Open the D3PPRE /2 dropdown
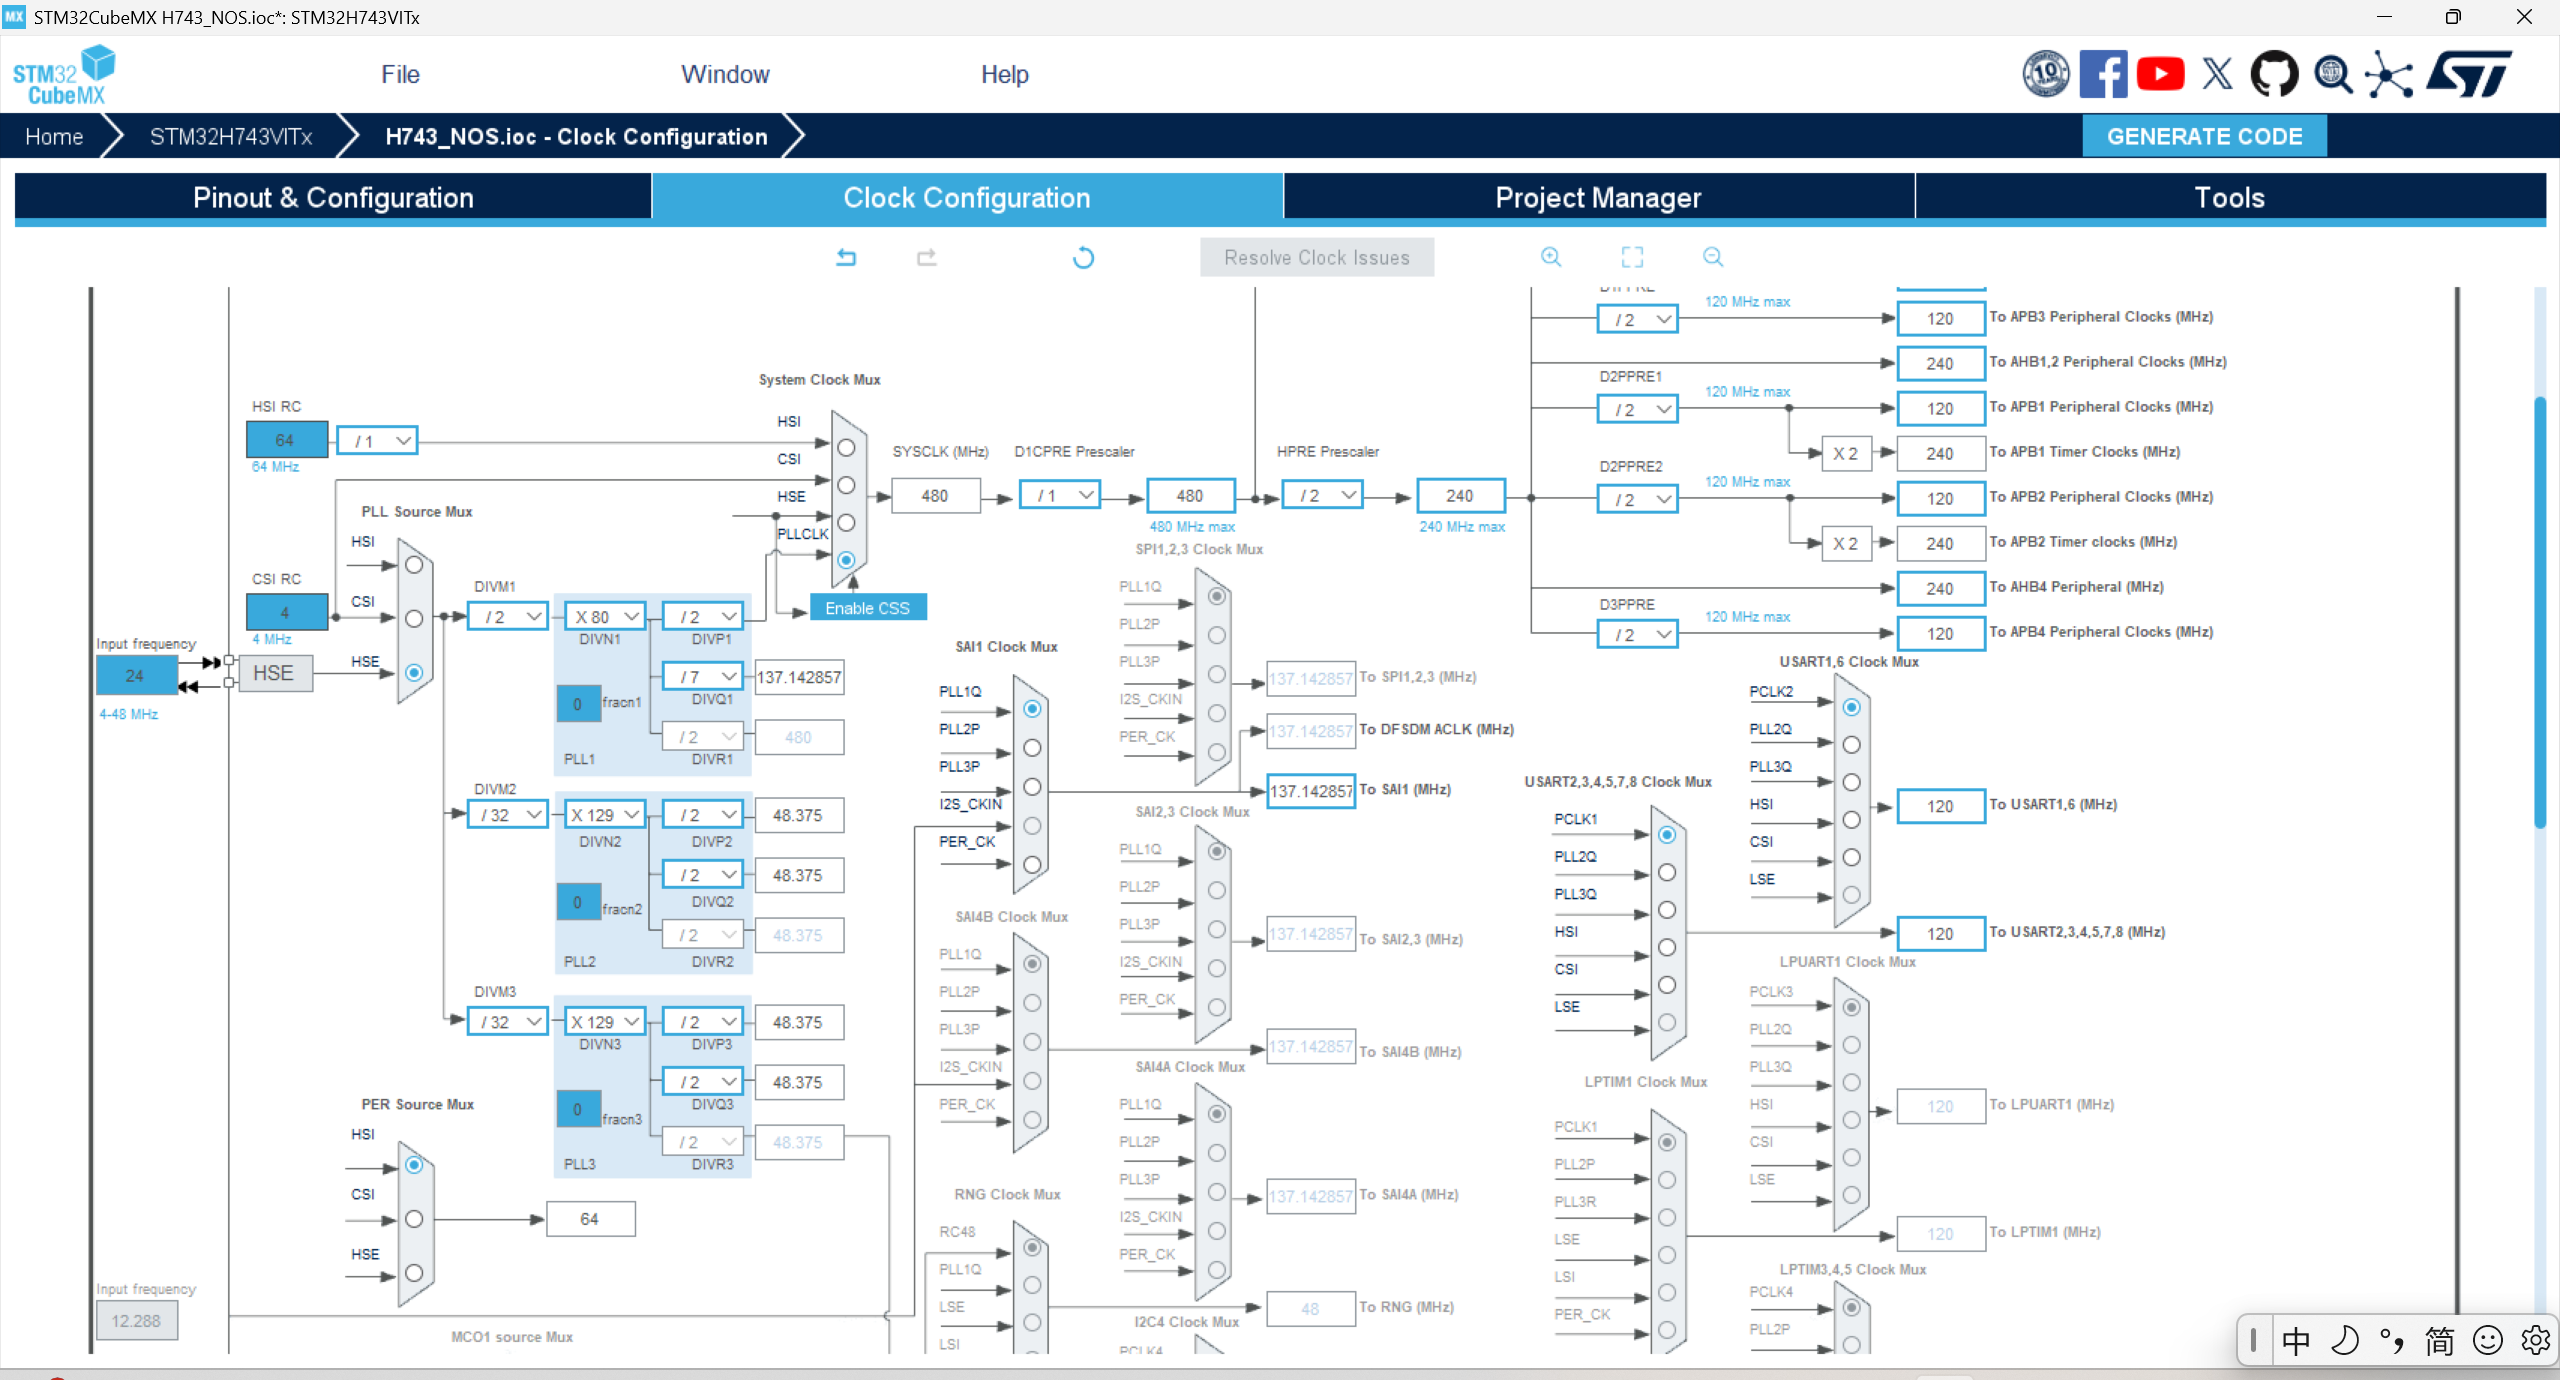Image resolution: width=2560 pixels, height=1380 pixels. 1637,635
